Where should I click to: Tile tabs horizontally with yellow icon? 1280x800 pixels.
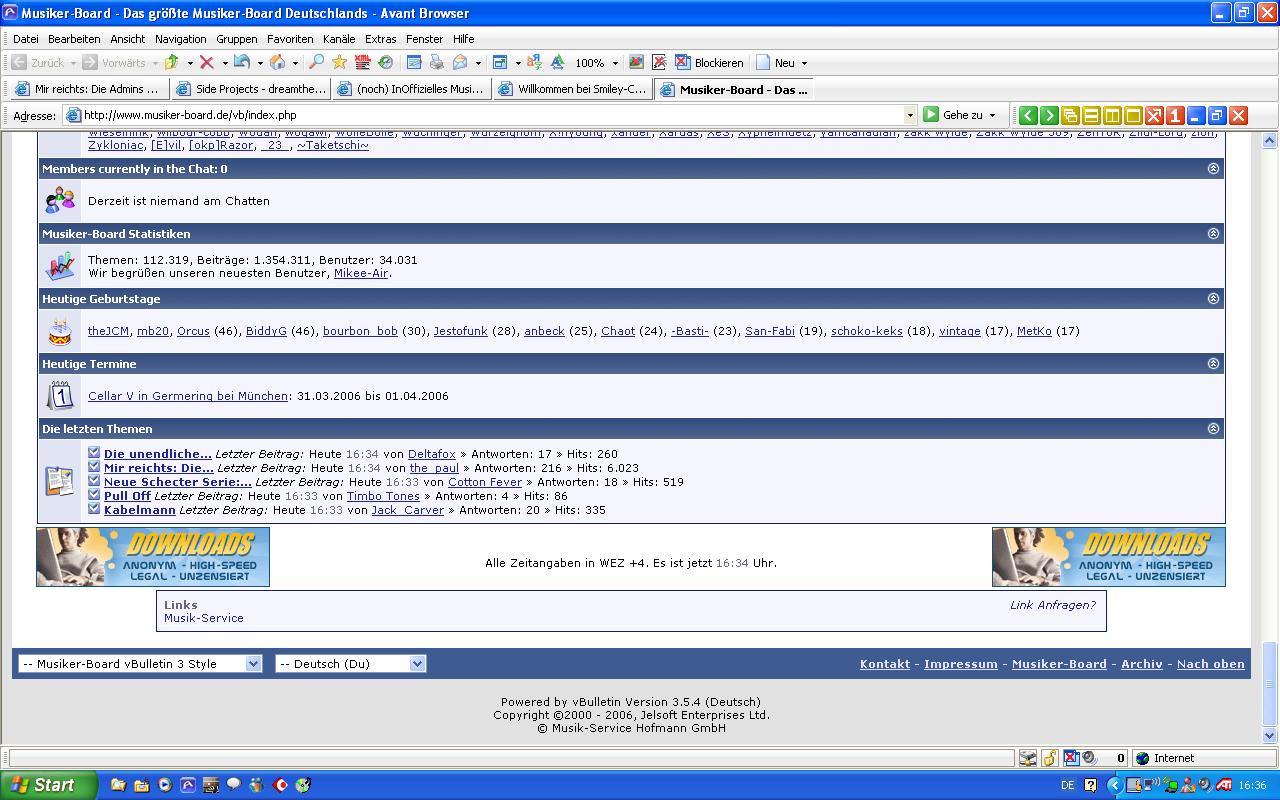(1091, 115)
